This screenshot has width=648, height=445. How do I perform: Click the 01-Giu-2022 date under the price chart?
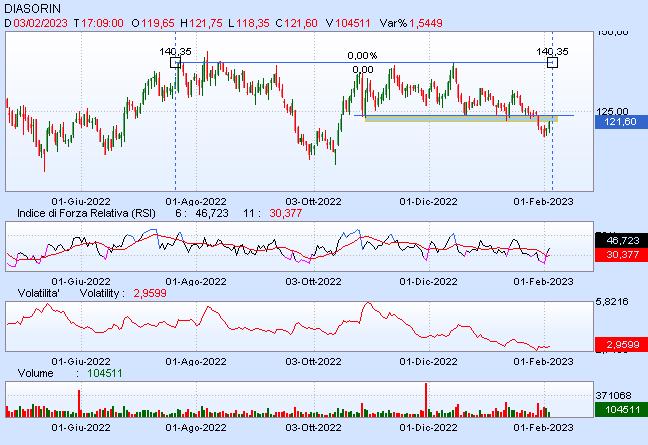[x=81, y=202]
